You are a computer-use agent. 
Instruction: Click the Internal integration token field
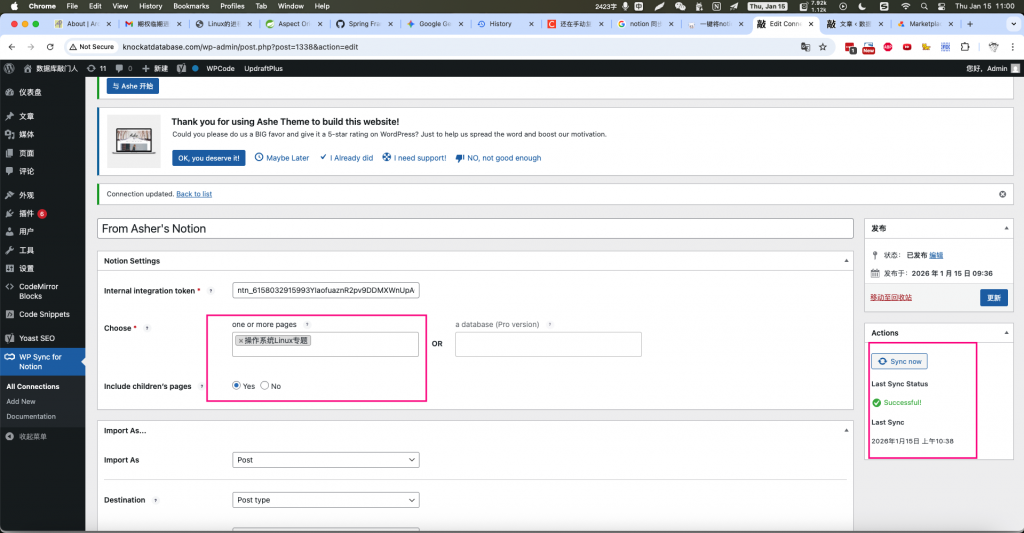click(325, 290)
